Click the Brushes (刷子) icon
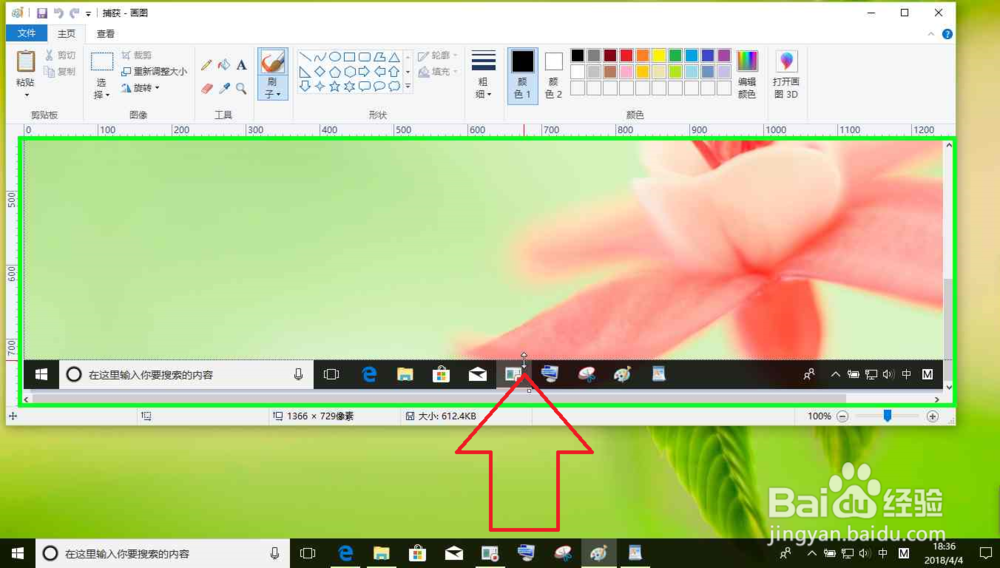 pyautogui.click(x=272, y=62)
